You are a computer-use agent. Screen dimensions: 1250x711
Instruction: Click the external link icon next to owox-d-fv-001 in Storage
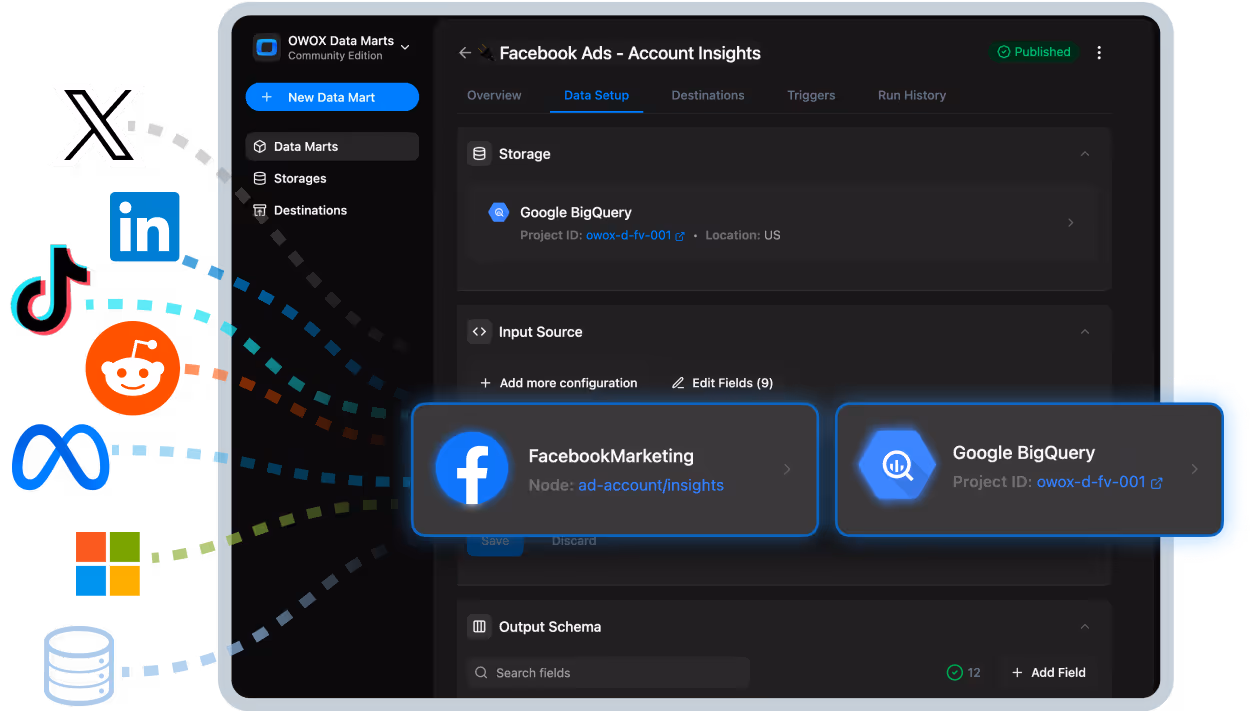pos(680,236)
